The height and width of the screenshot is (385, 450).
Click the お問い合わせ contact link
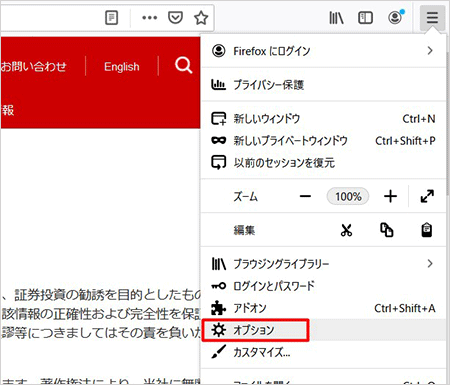[x=33, y=66]
